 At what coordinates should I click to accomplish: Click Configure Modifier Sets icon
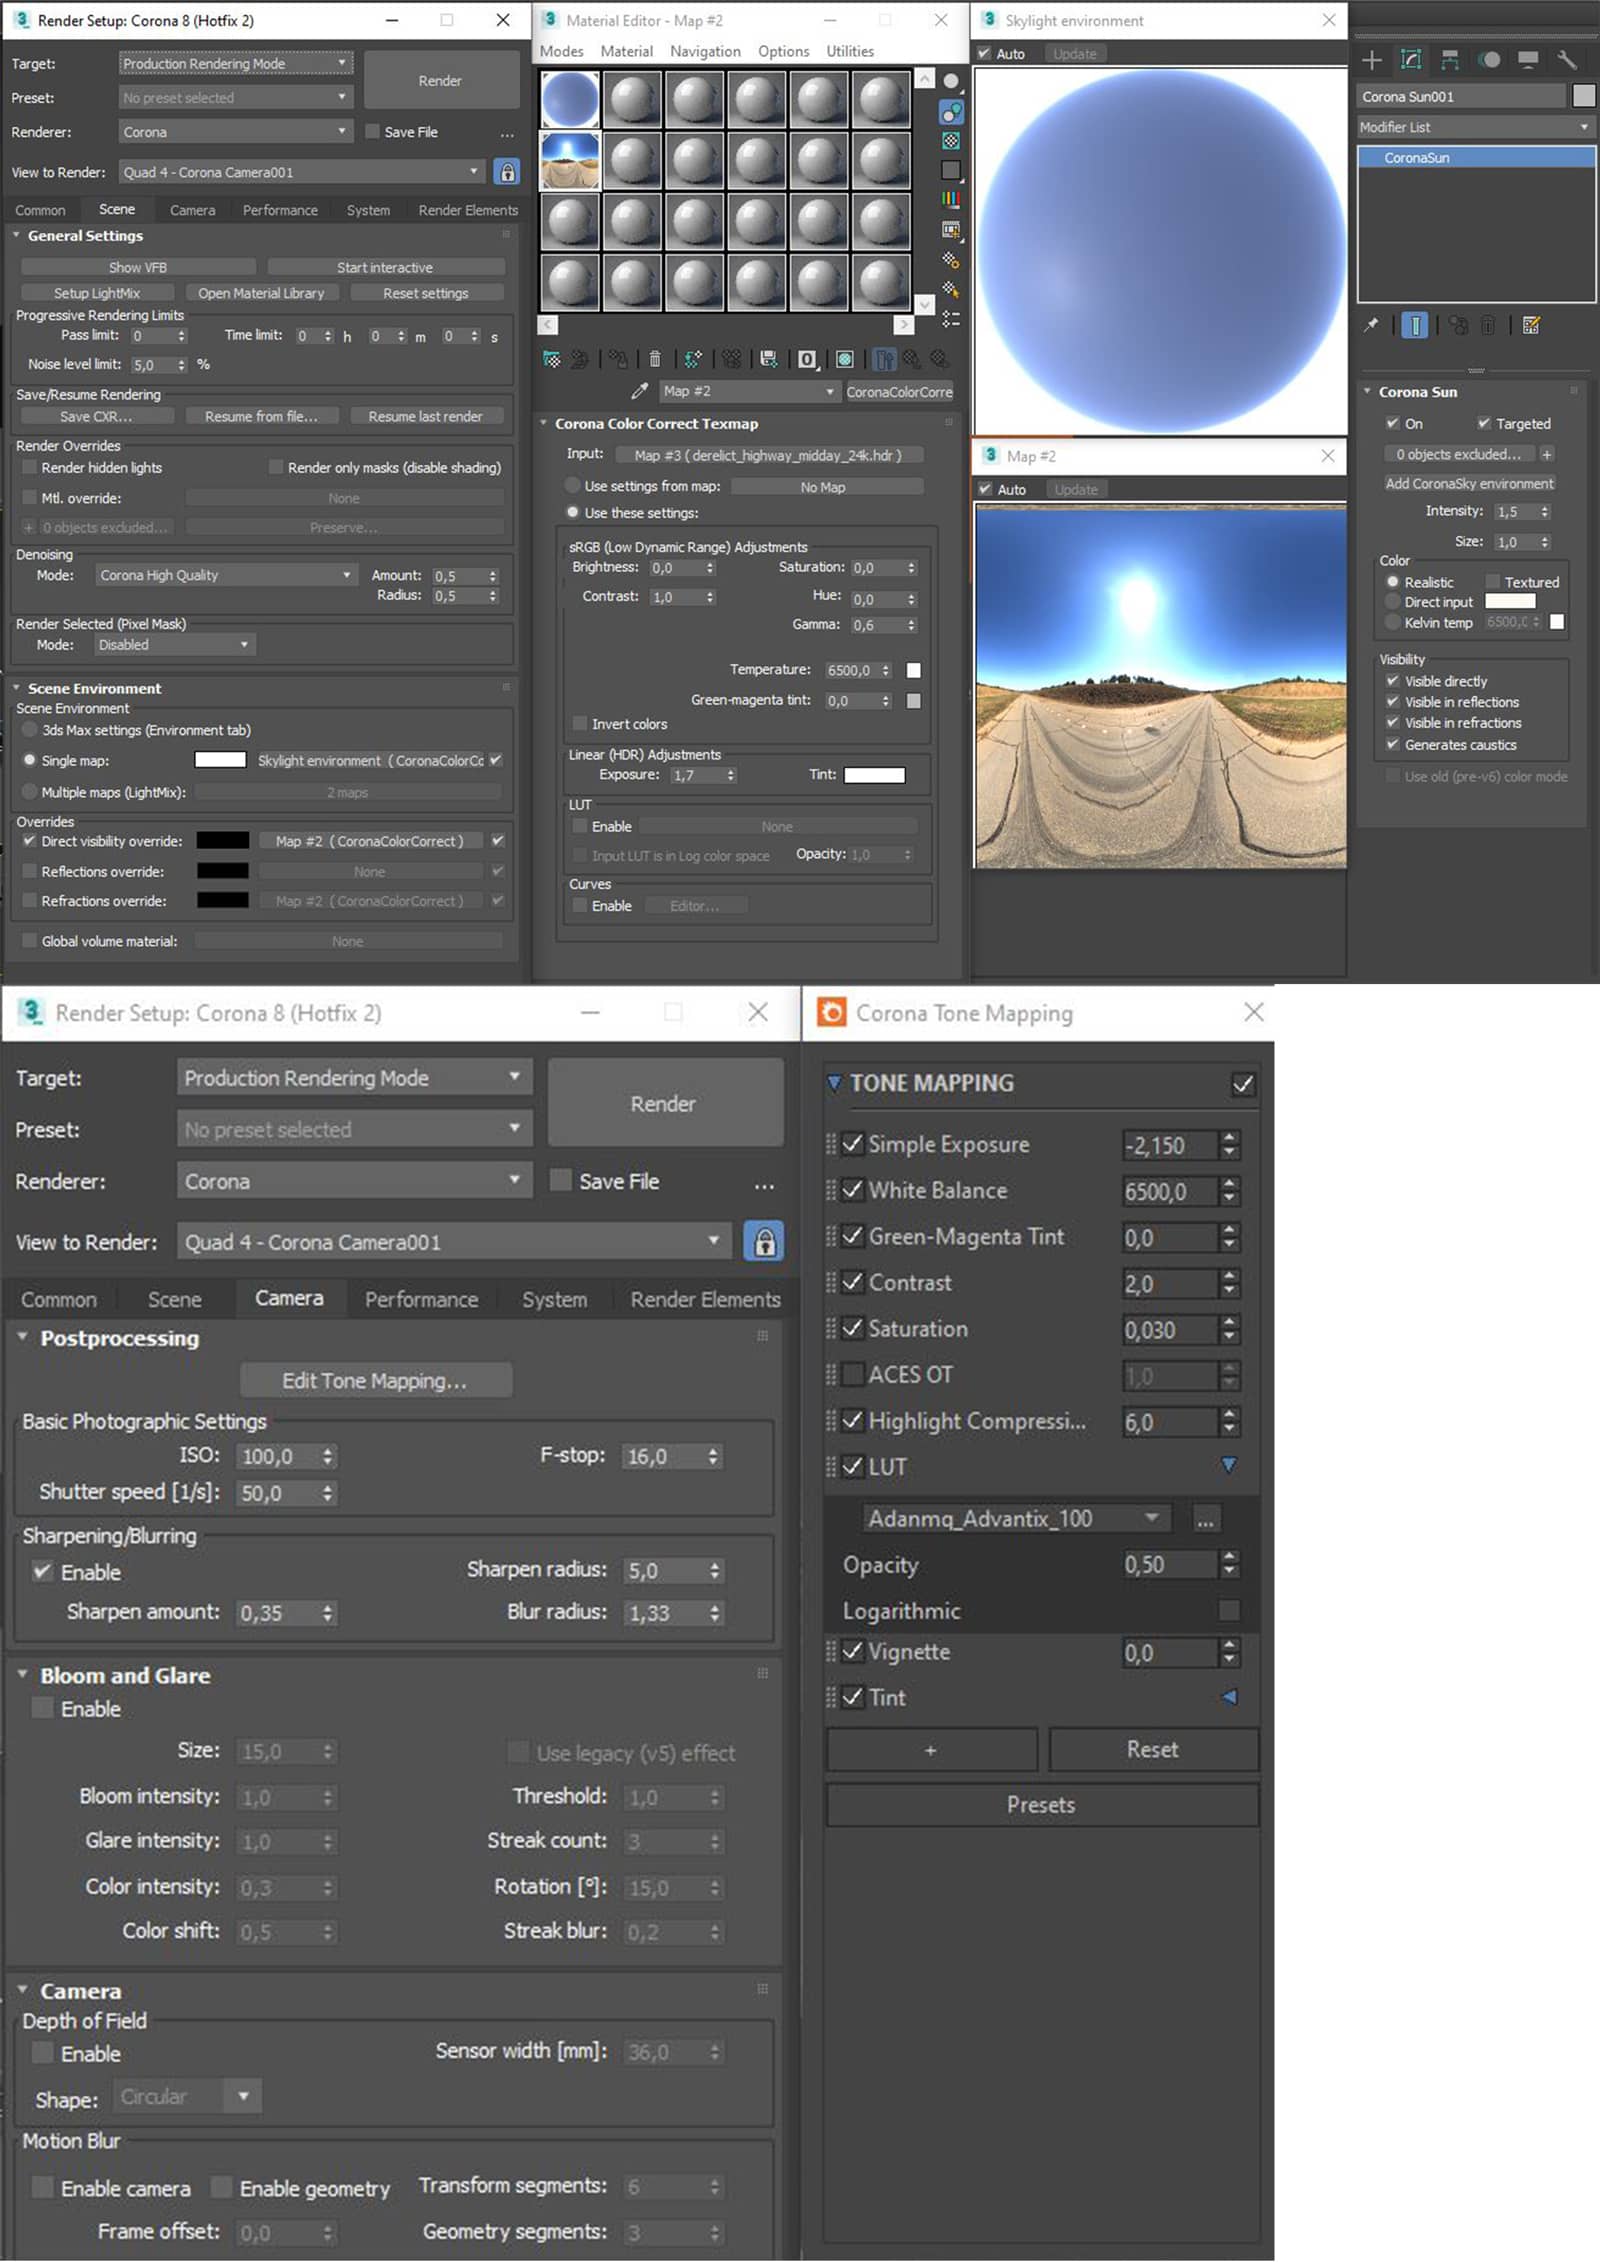[1530, 325]
